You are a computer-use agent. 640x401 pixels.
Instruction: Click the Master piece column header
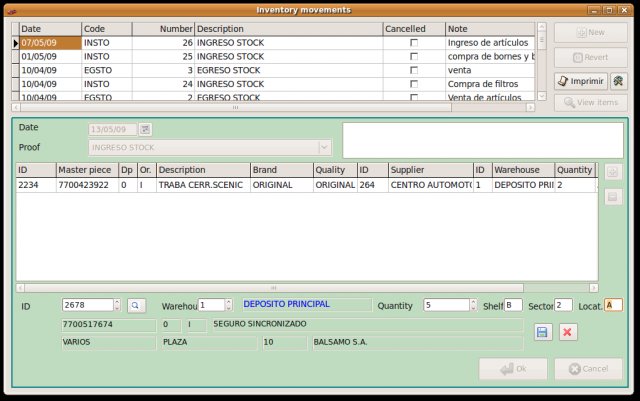(87, 170)
